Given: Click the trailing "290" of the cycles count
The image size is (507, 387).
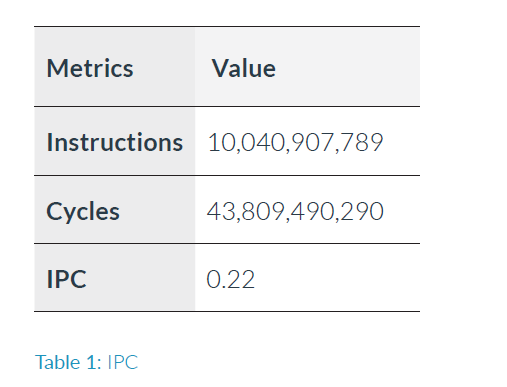Looking at the screenshot, I should click(x=363, y=211).
